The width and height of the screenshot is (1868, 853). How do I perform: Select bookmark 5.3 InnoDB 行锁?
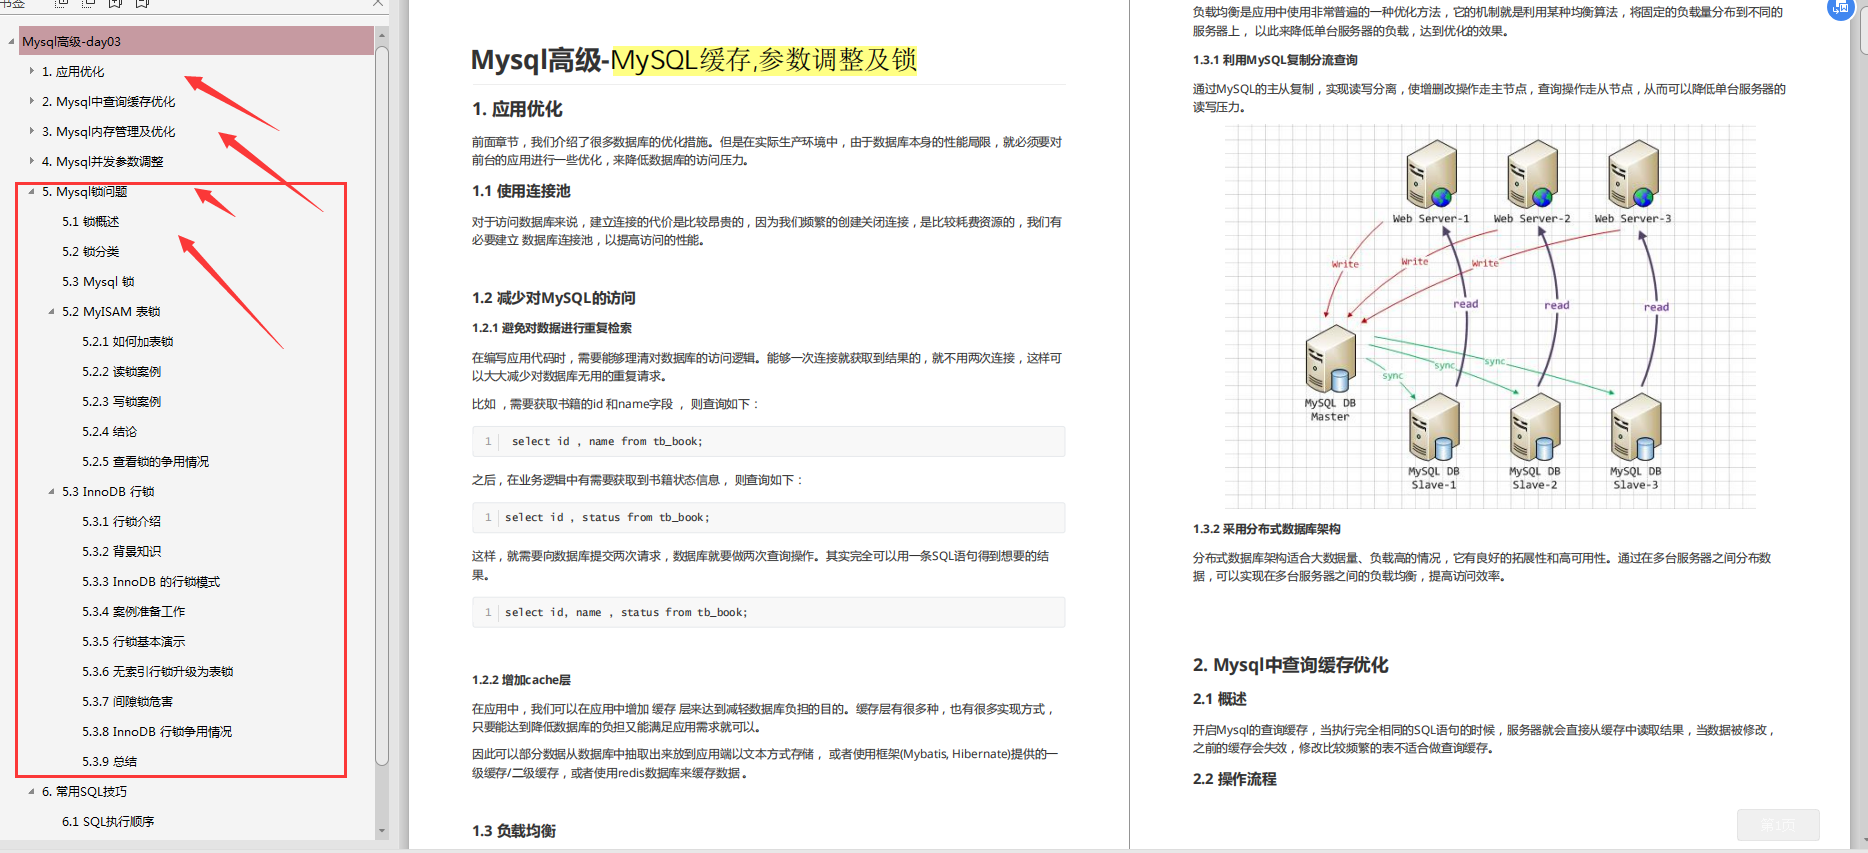click(x=108, y=491)
